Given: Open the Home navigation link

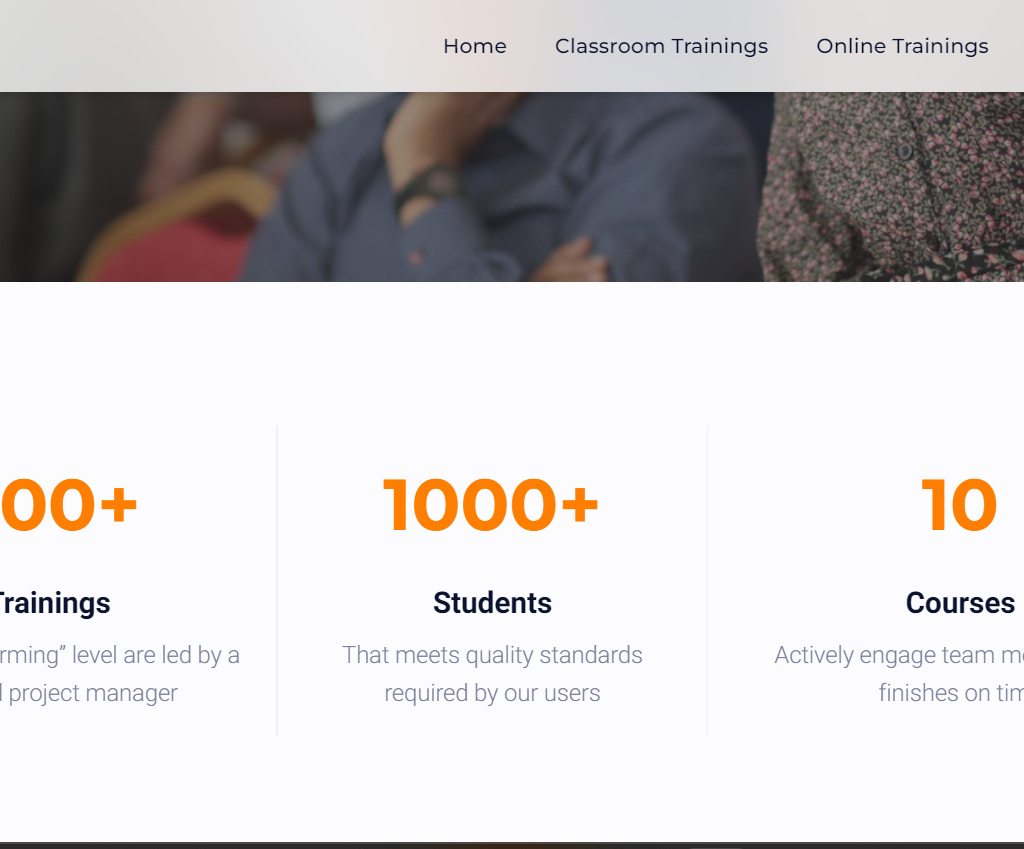Looking at the screenshot, I should (475, 46).
